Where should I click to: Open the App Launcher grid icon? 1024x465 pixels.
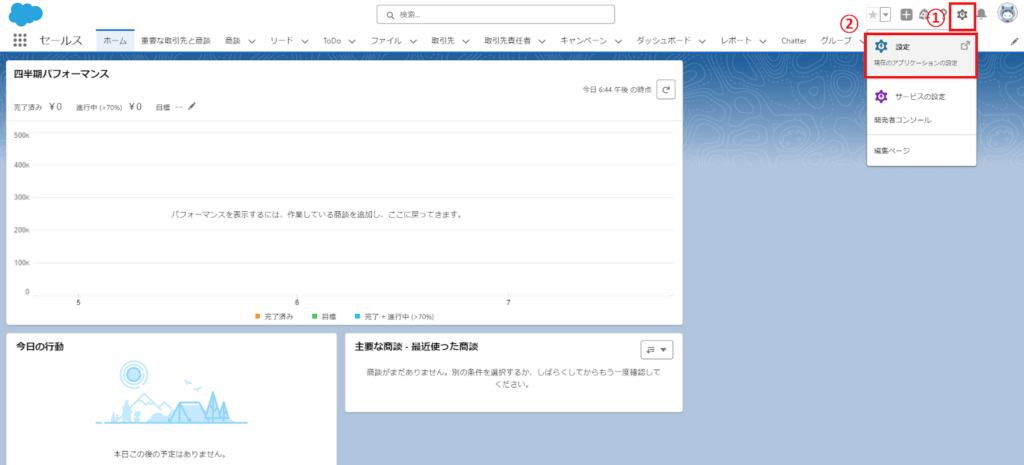[19, 40]
